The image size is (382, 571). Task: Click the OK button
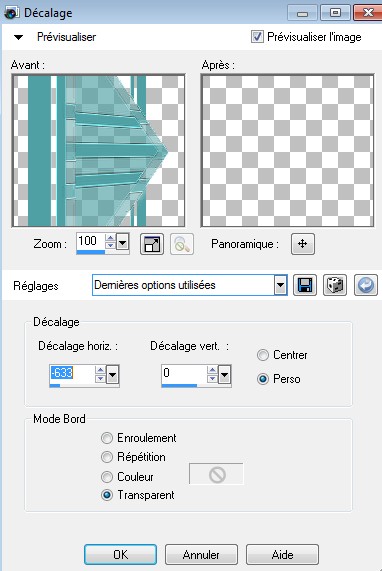(121, 555)
